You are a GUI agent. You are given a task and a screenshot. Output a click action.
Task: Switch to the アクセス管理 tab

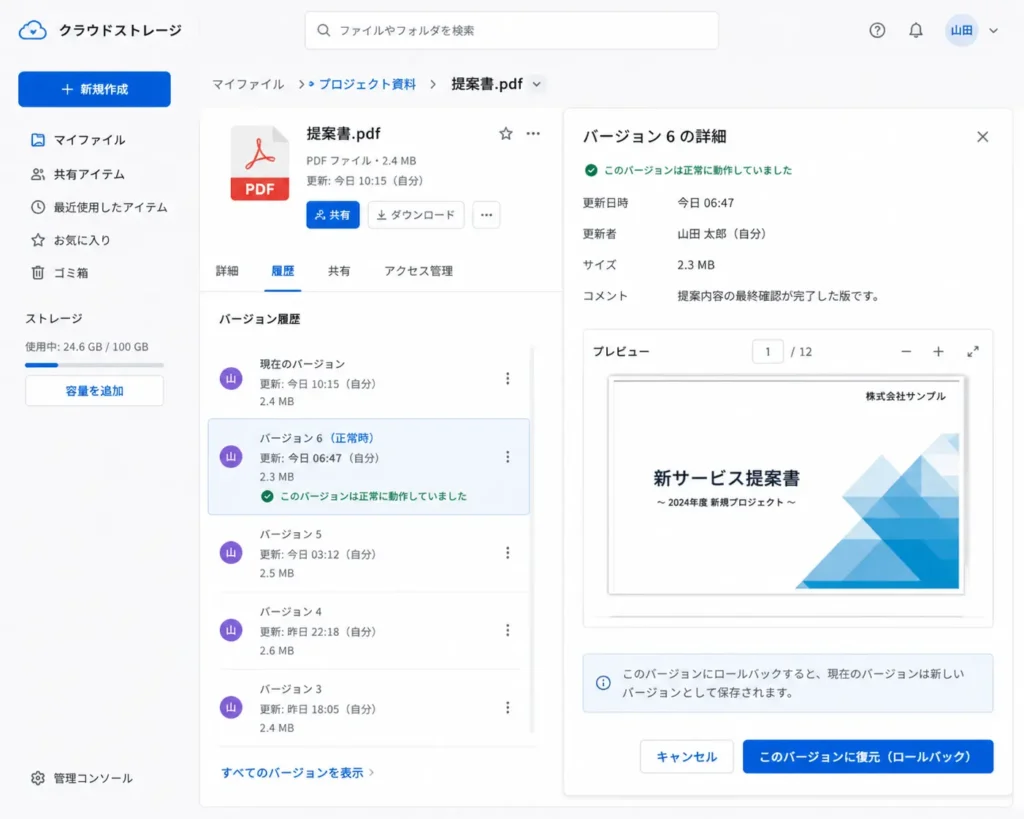tap(419, 270)
